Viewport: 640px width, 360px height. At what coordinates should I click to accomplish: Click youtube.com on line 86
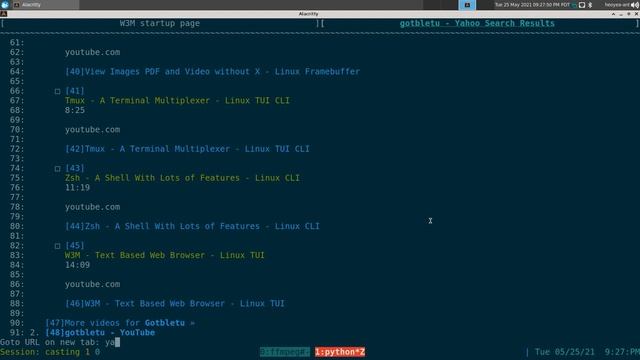[x=92, y=284]
